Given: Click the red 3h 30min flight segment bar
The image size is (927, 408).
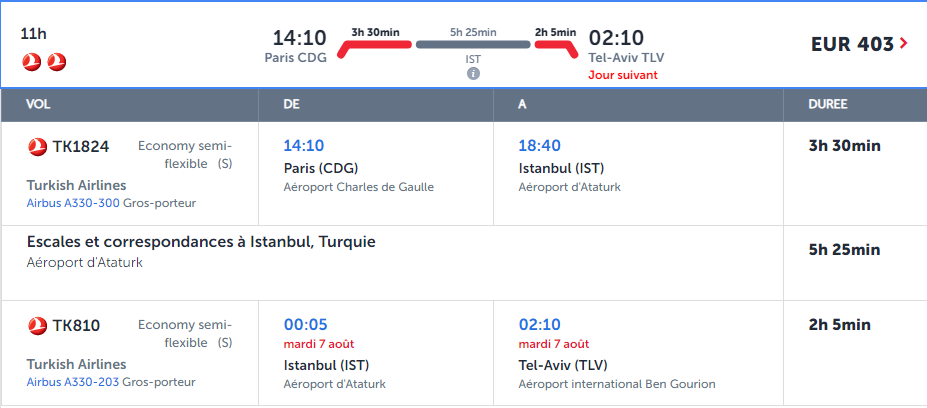Looking at the screenshot, I should (x=374, y=46).
